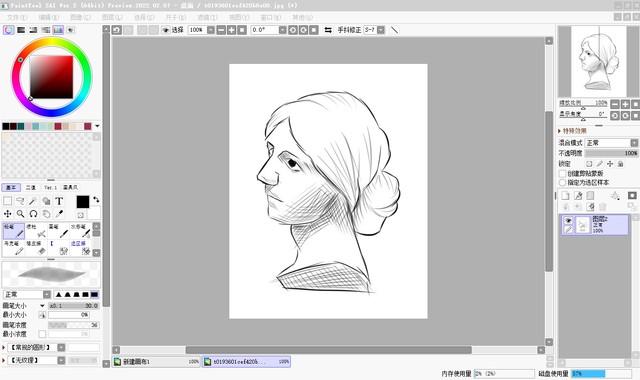Reset canvas zoom from the top toolbar
This screenshot has height=380, width=640.
tap(242, 30)
